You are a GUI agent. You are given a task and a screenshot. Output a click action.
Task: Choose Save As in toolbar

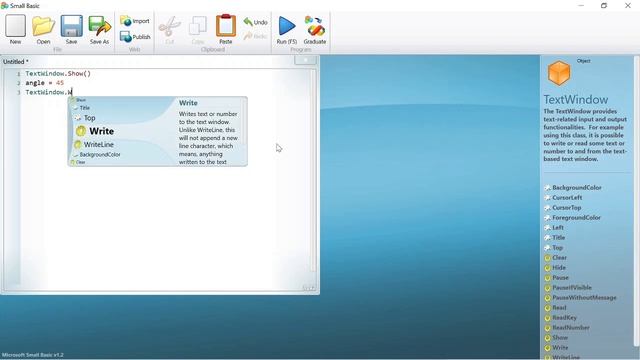tap(100, 29)
